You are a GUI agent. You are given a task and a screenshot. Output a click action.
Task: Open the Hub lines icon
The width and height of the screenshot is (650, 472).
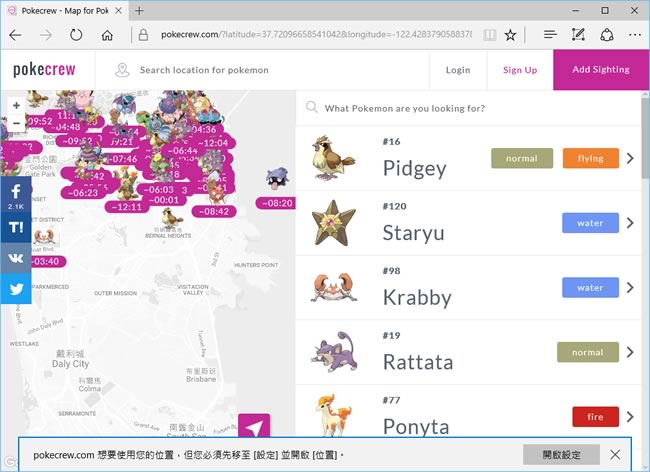tap(550, 35)
